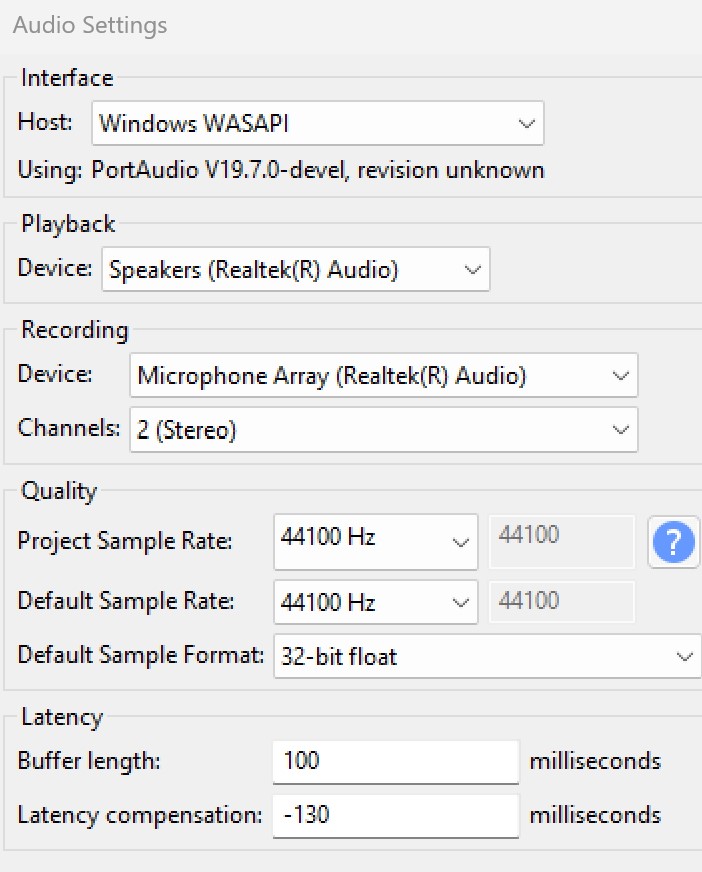
Task: Open the Host dropdown showing Windows WASAPI
Action: pyautogui.click(x=317, y=124)
